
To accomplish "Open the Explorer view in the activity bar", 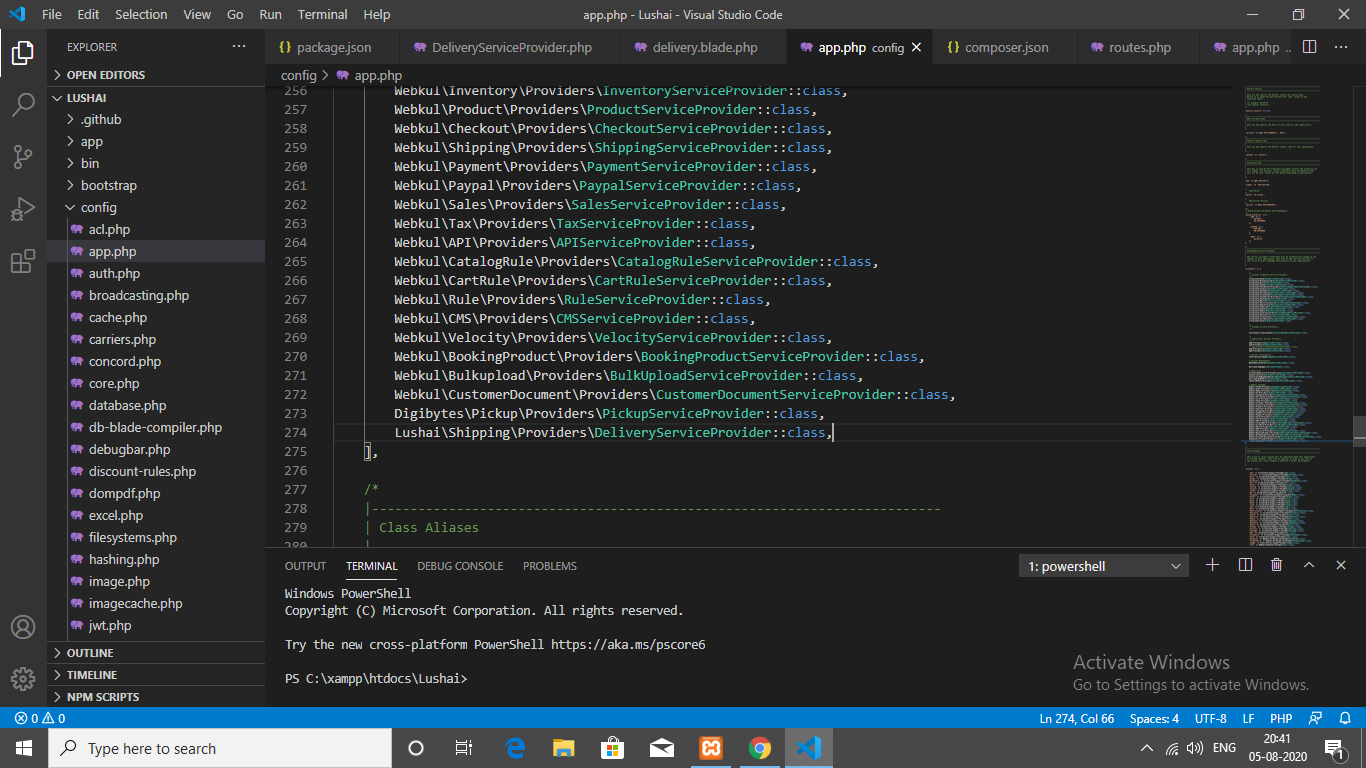I will click(23, 53).
